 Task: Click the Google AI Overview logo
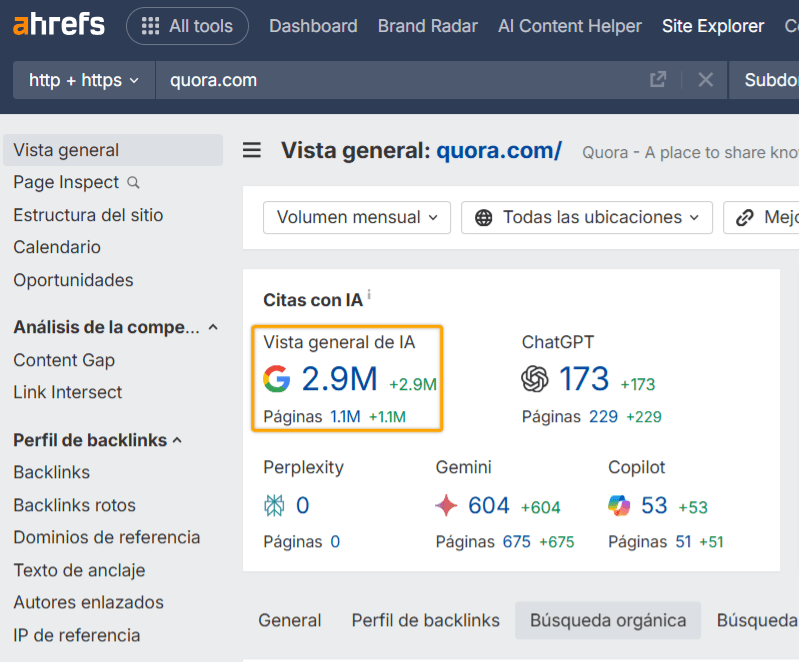click(277, 379)
